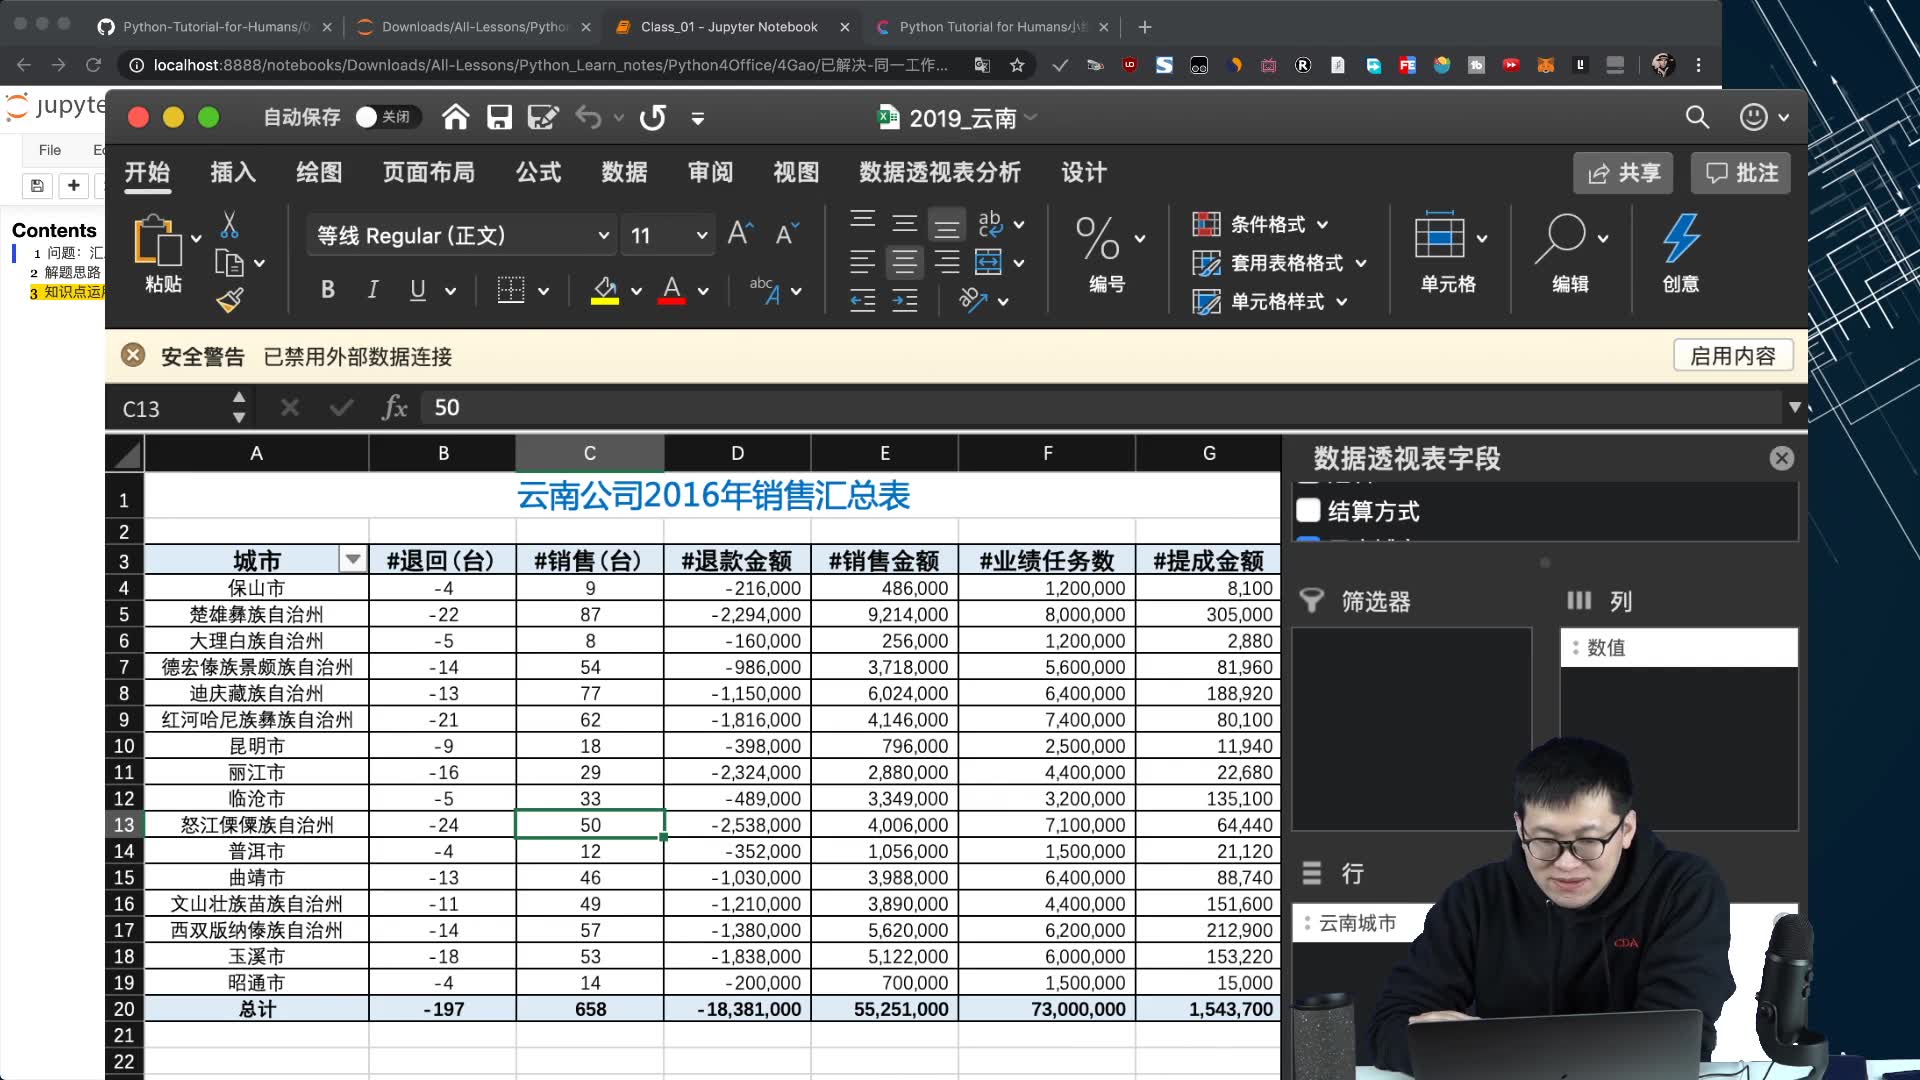1920x1080 pixels.
Task: Click the 创意 lightning bolt icon
Action: tap(1681, 240)
